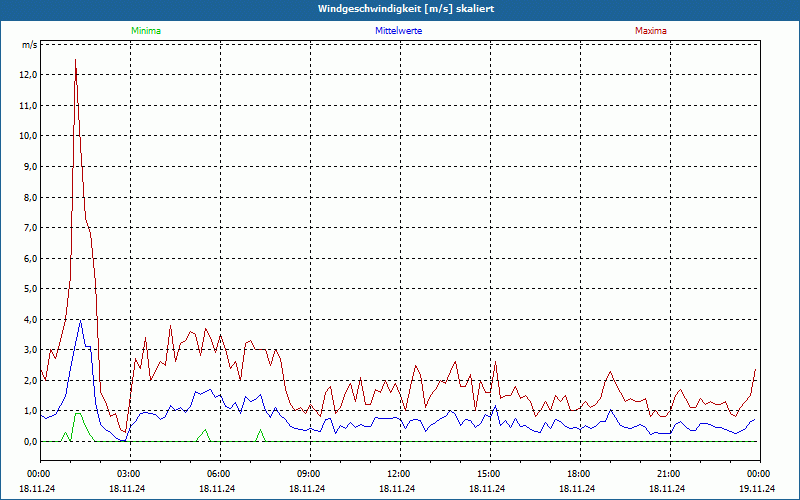Click the 18:00 time axis label
This screenshot has height=500, width=800.
click(x=579, y=474)
